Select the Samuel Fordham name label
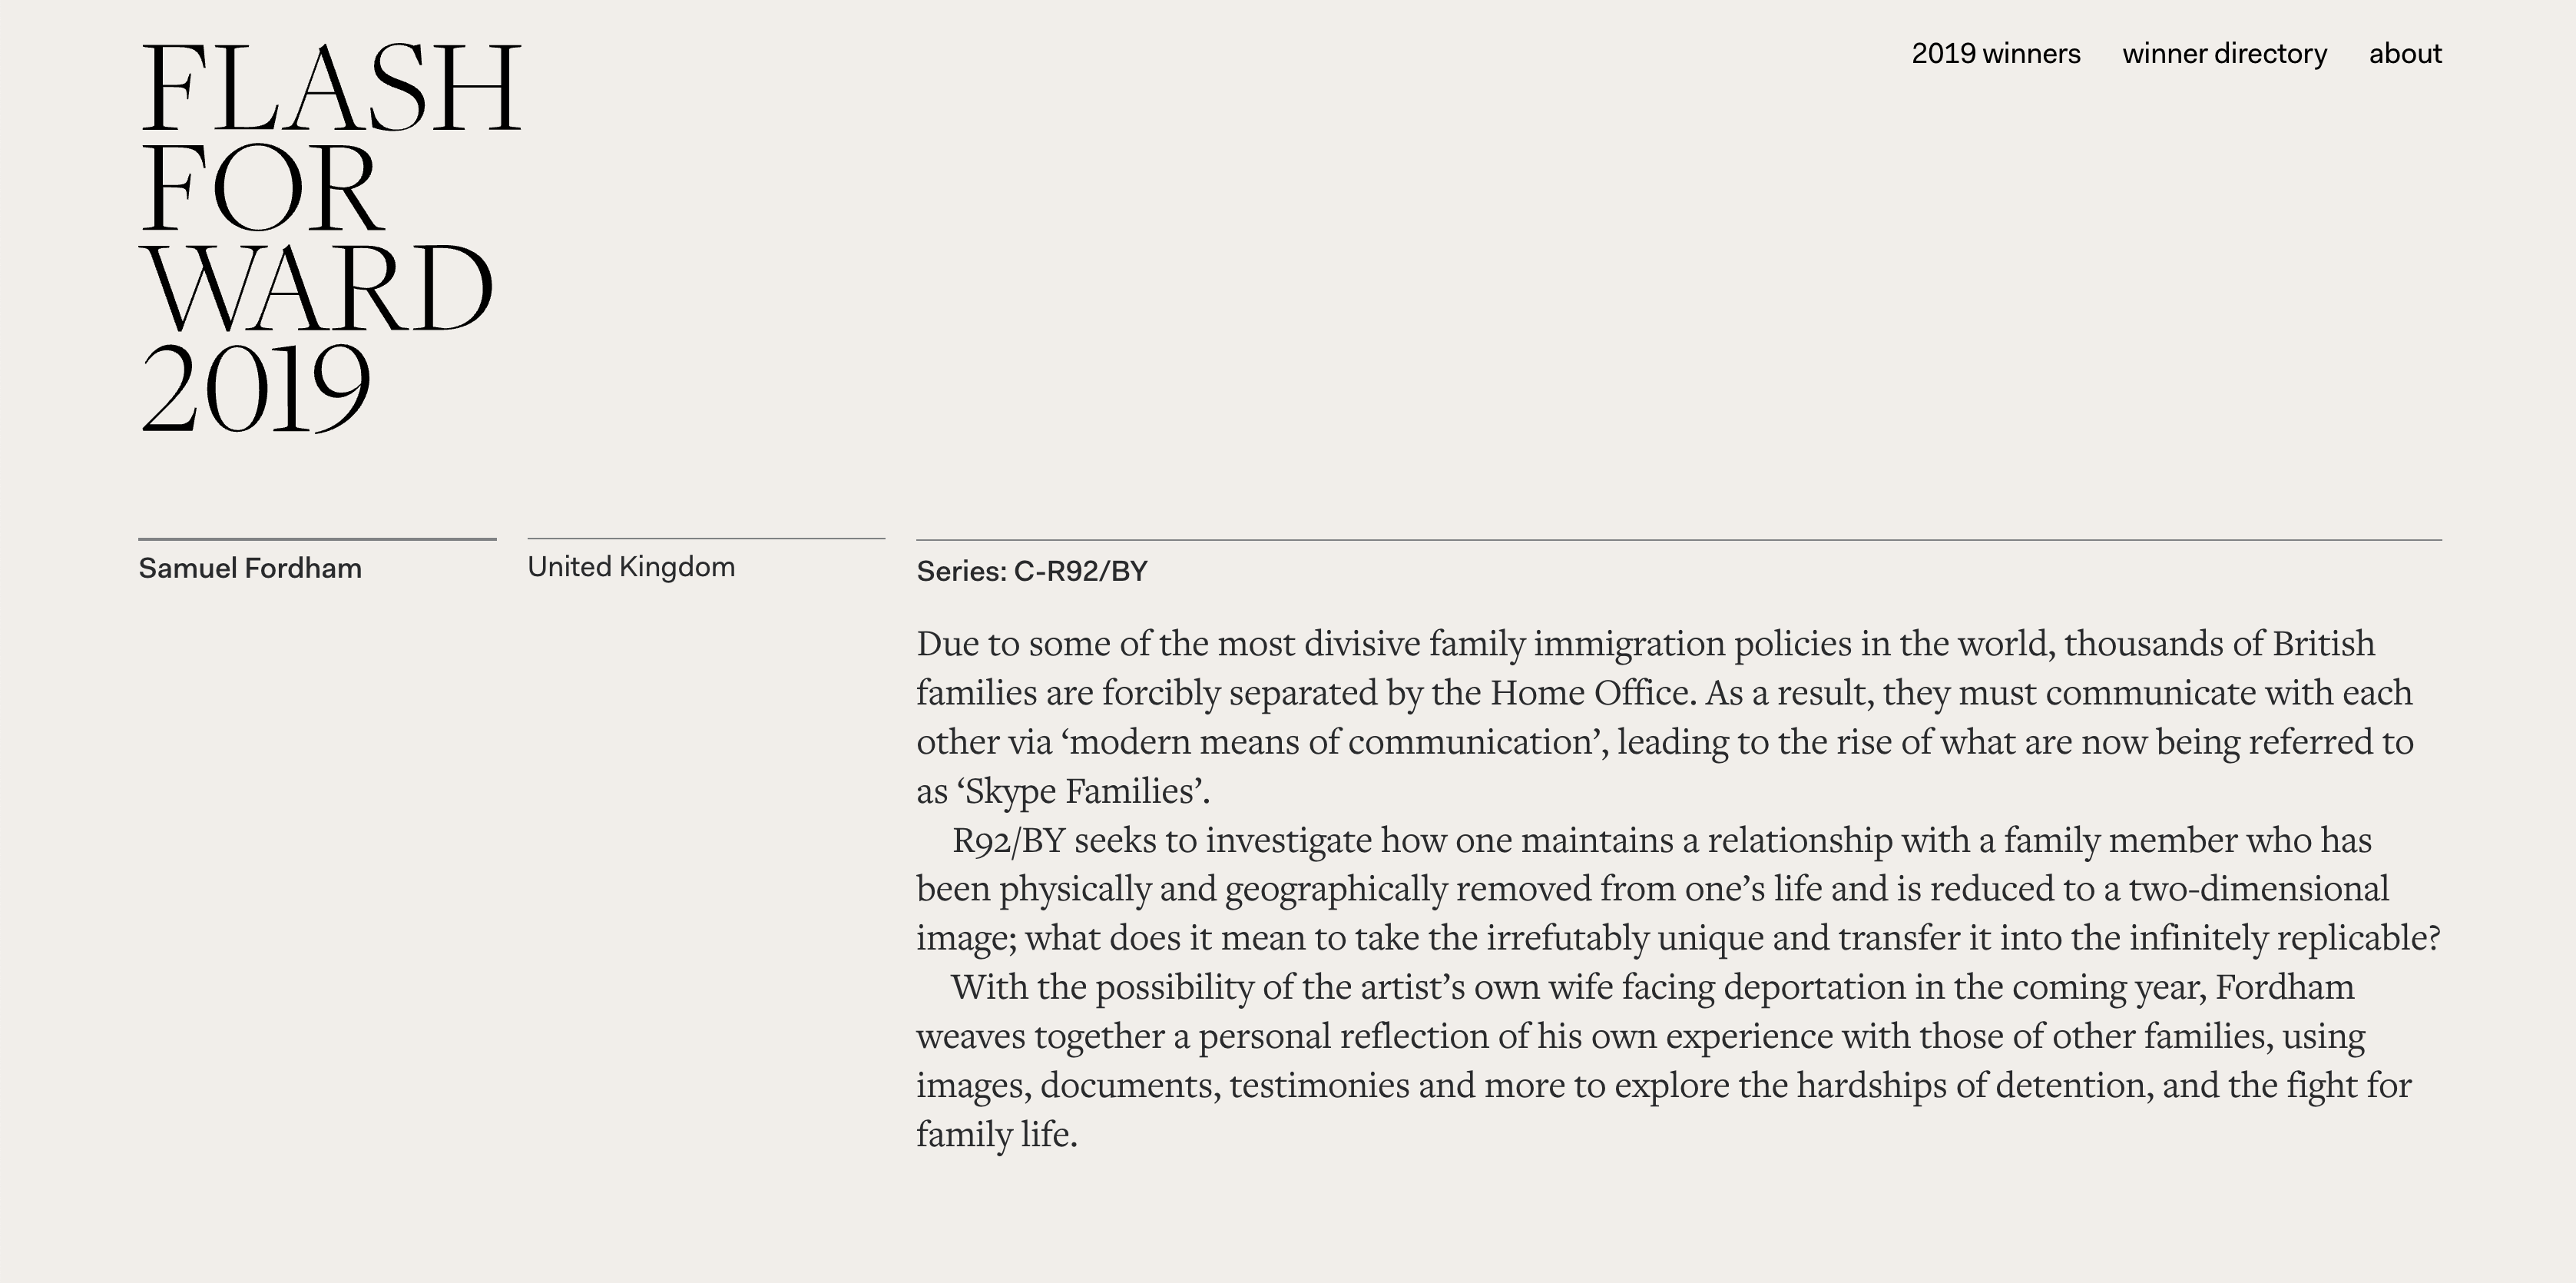This screenshot has width=2576, height=1283. point(250,568)
